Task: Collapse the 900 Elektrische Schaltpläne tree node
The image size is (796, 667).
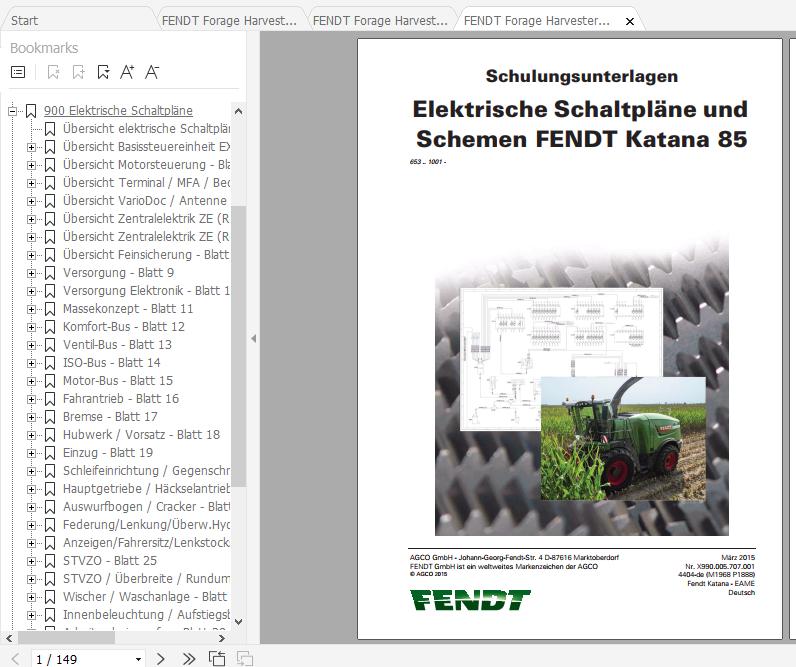Action: click(x=13, y=111)
